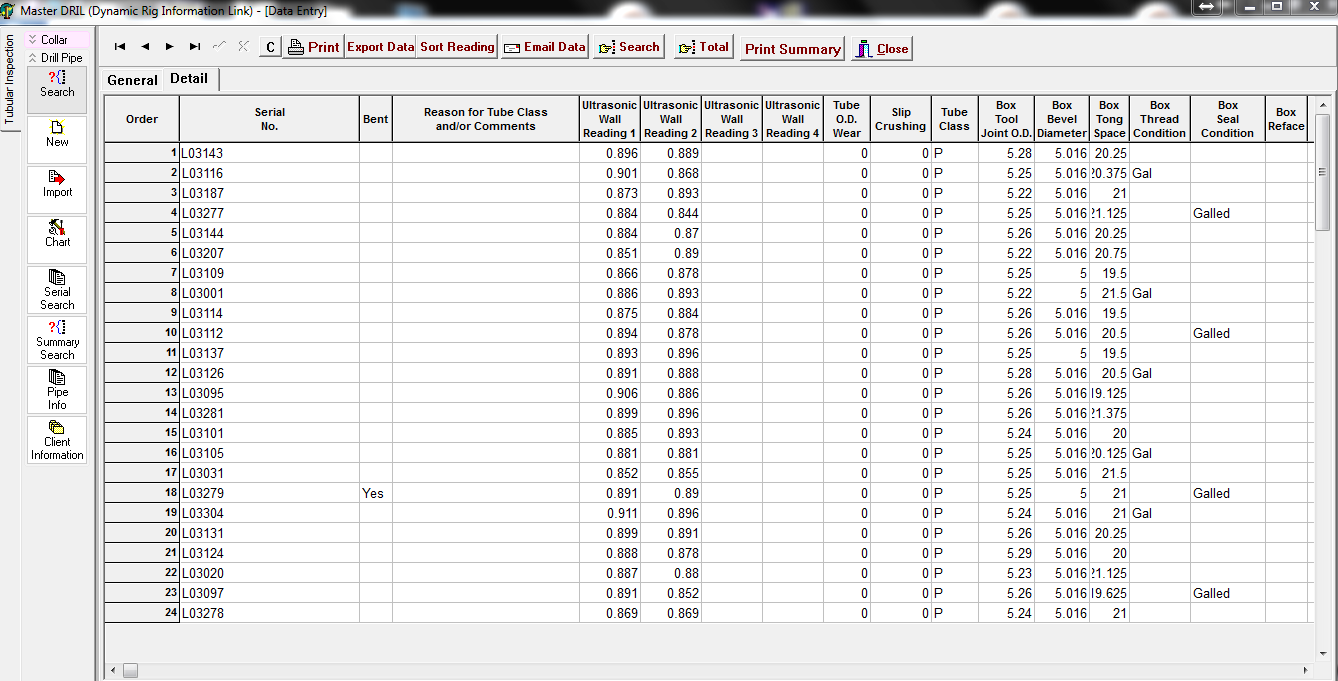Viewport: 1338px width, 681px height.
Task: Open the Chart view from sidebar
Action: tap(57, 239)
